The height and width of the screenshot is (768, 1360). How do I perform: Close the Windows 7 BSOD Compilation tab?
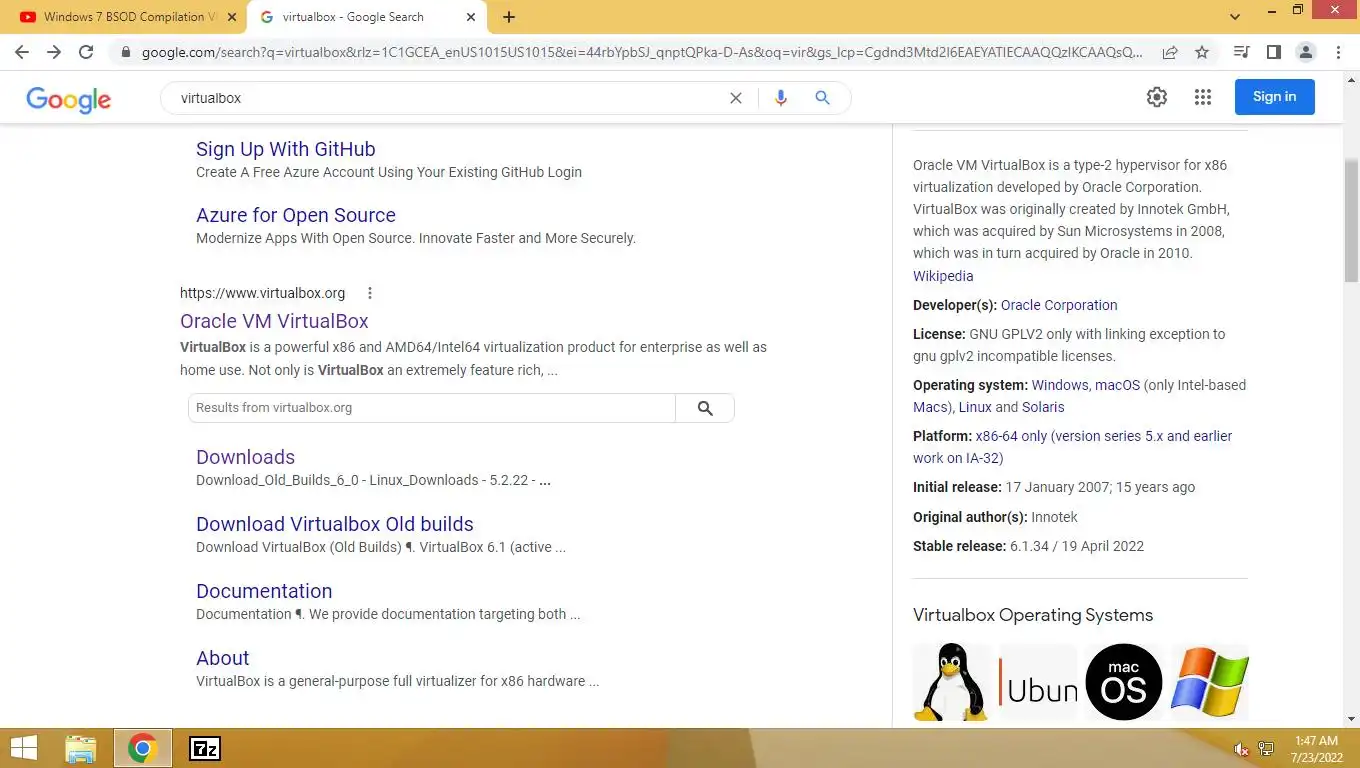(x=232, y=17)
